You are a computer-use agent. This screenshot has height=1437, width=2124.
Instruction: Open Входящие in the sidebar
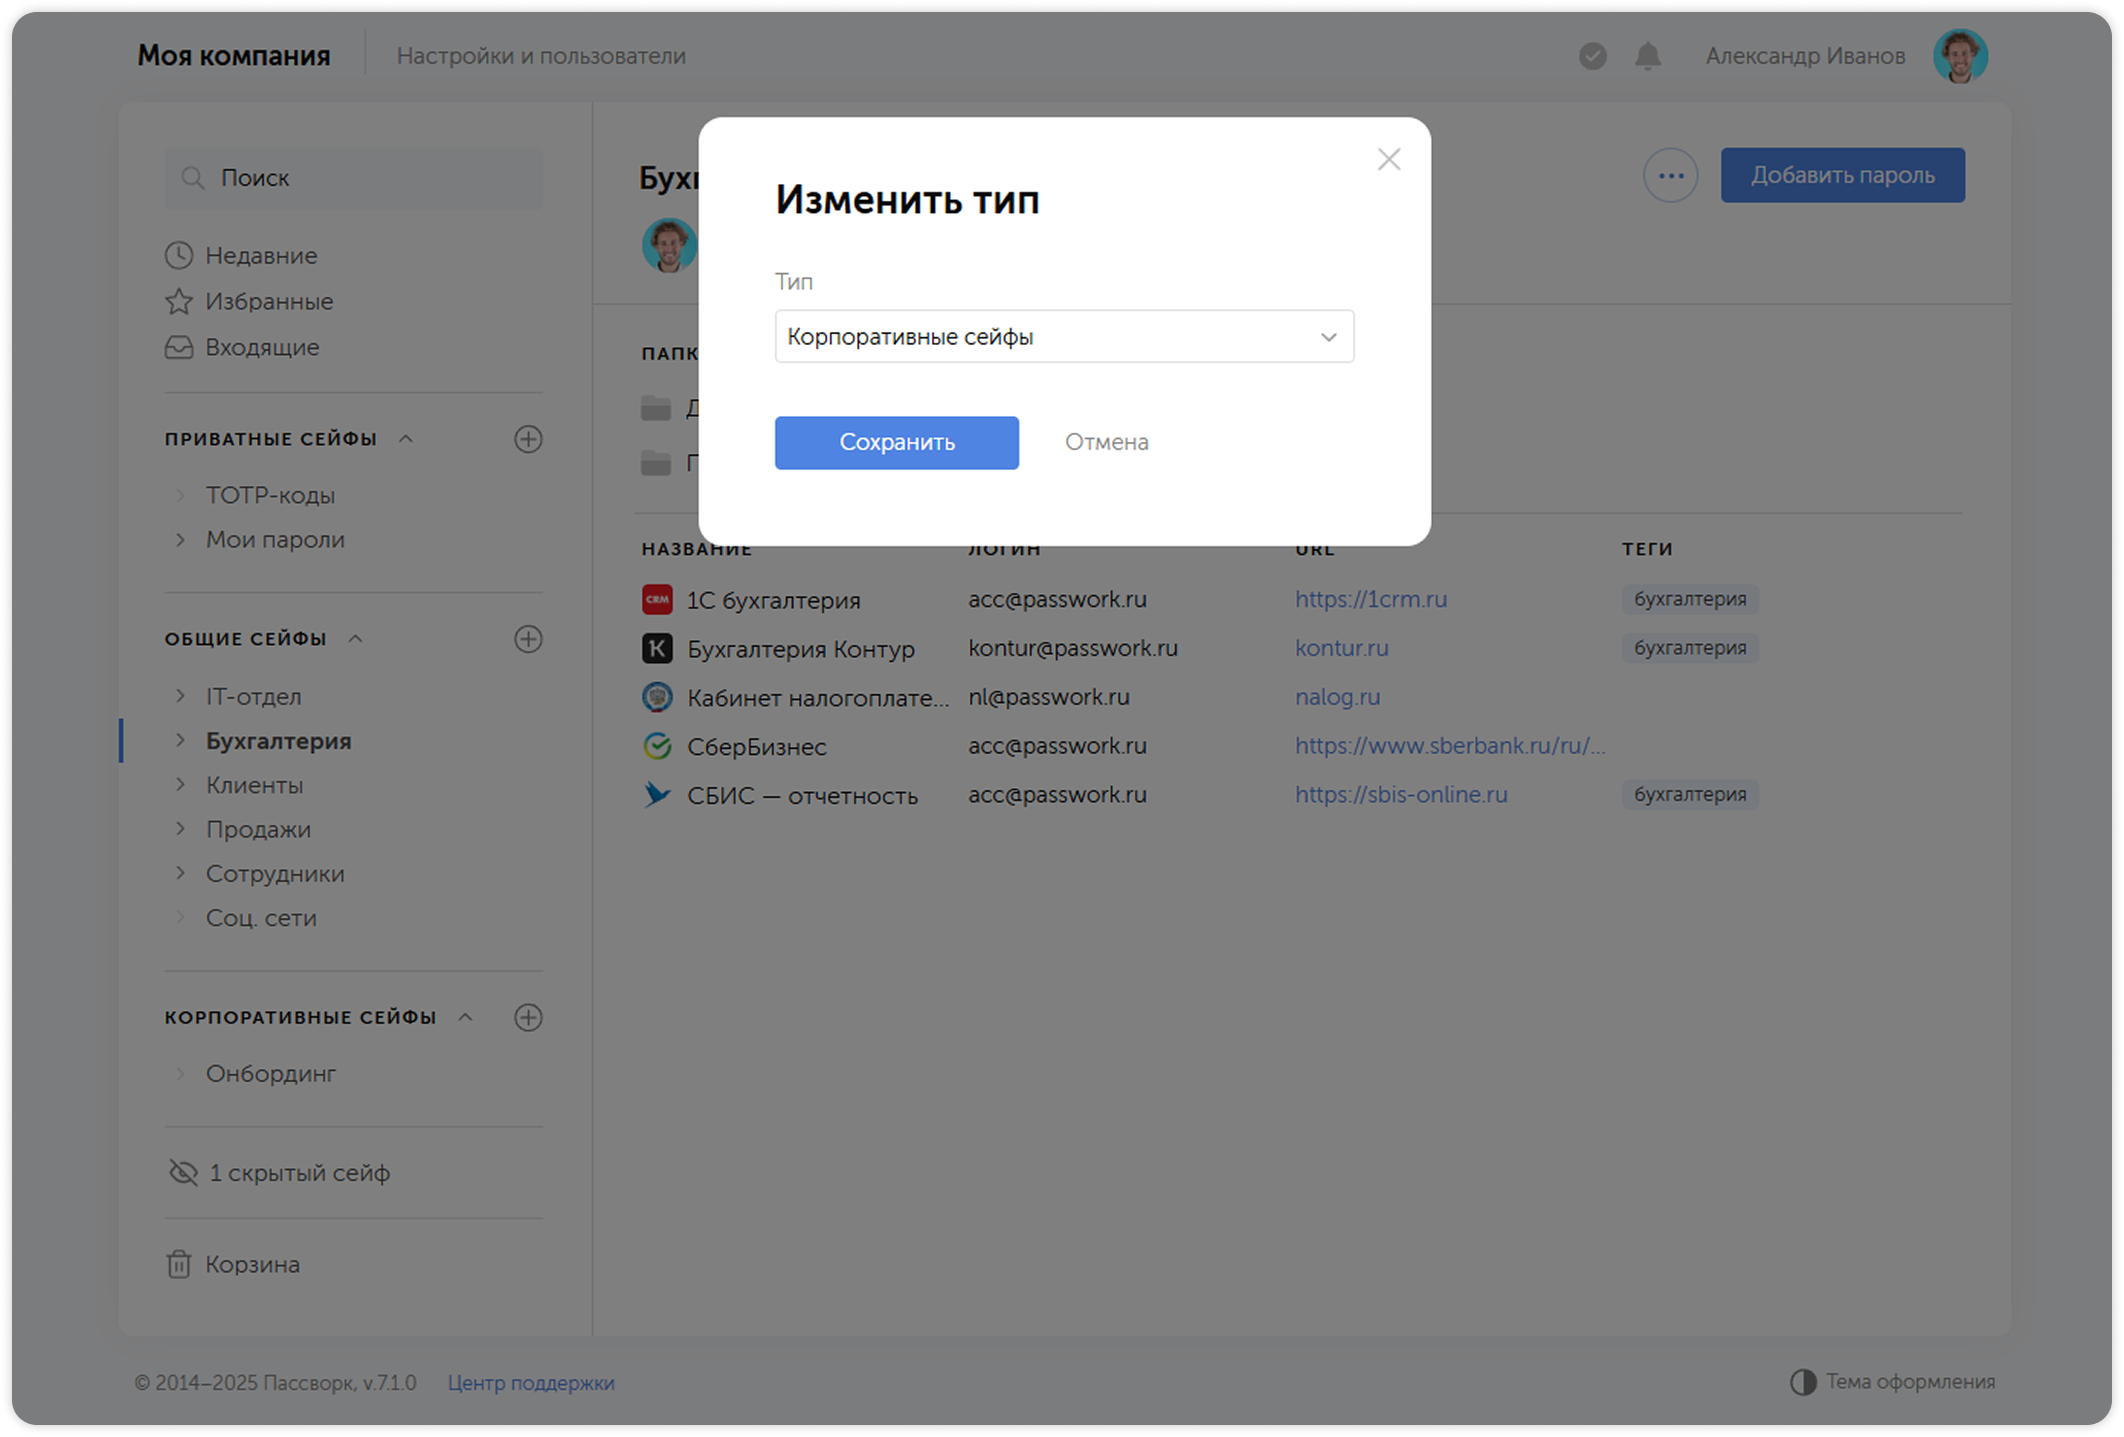(x=262, y=347)
